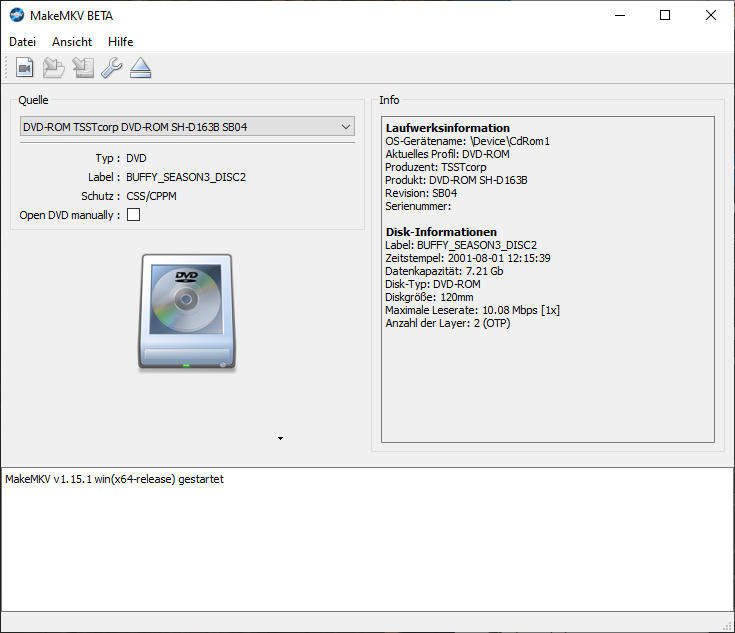Click the 'Anzahl der Layer: 2 (OTP)' line
This screenshot has width=735, height=633.
pyautogui.click(x=448, y=323)
